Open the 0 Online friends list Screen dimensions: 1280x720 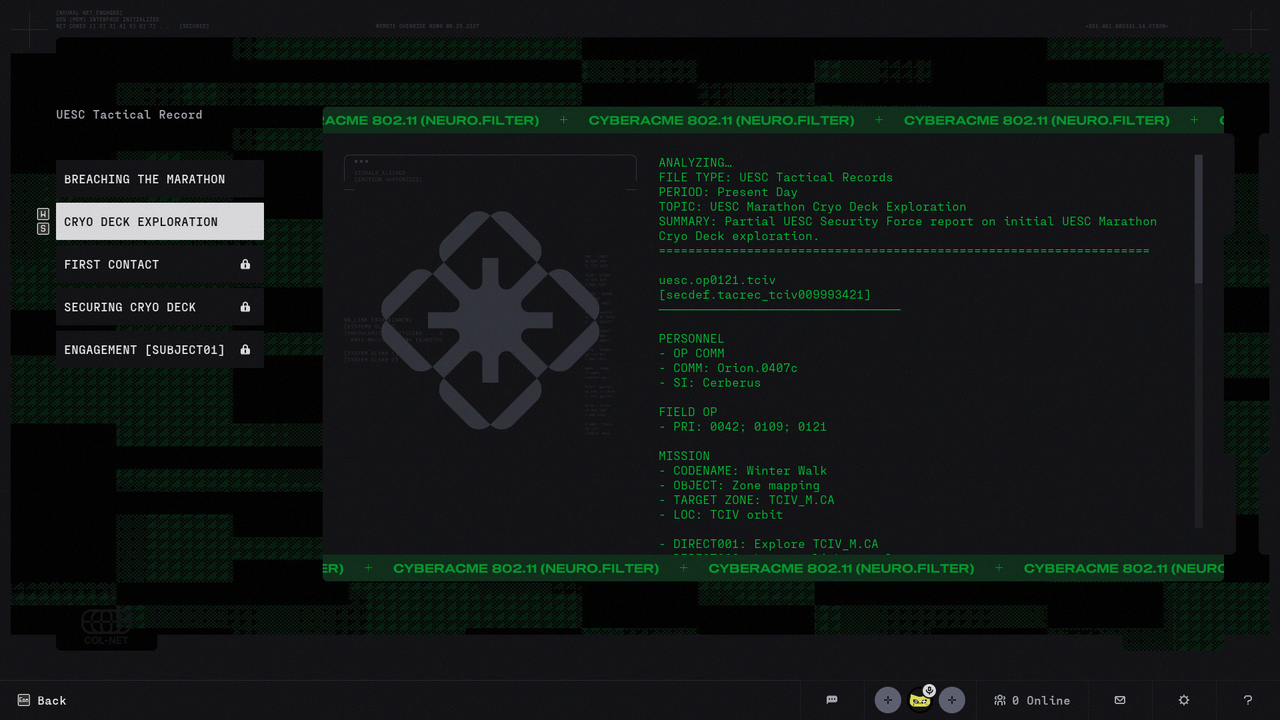tap(1032, 700)
